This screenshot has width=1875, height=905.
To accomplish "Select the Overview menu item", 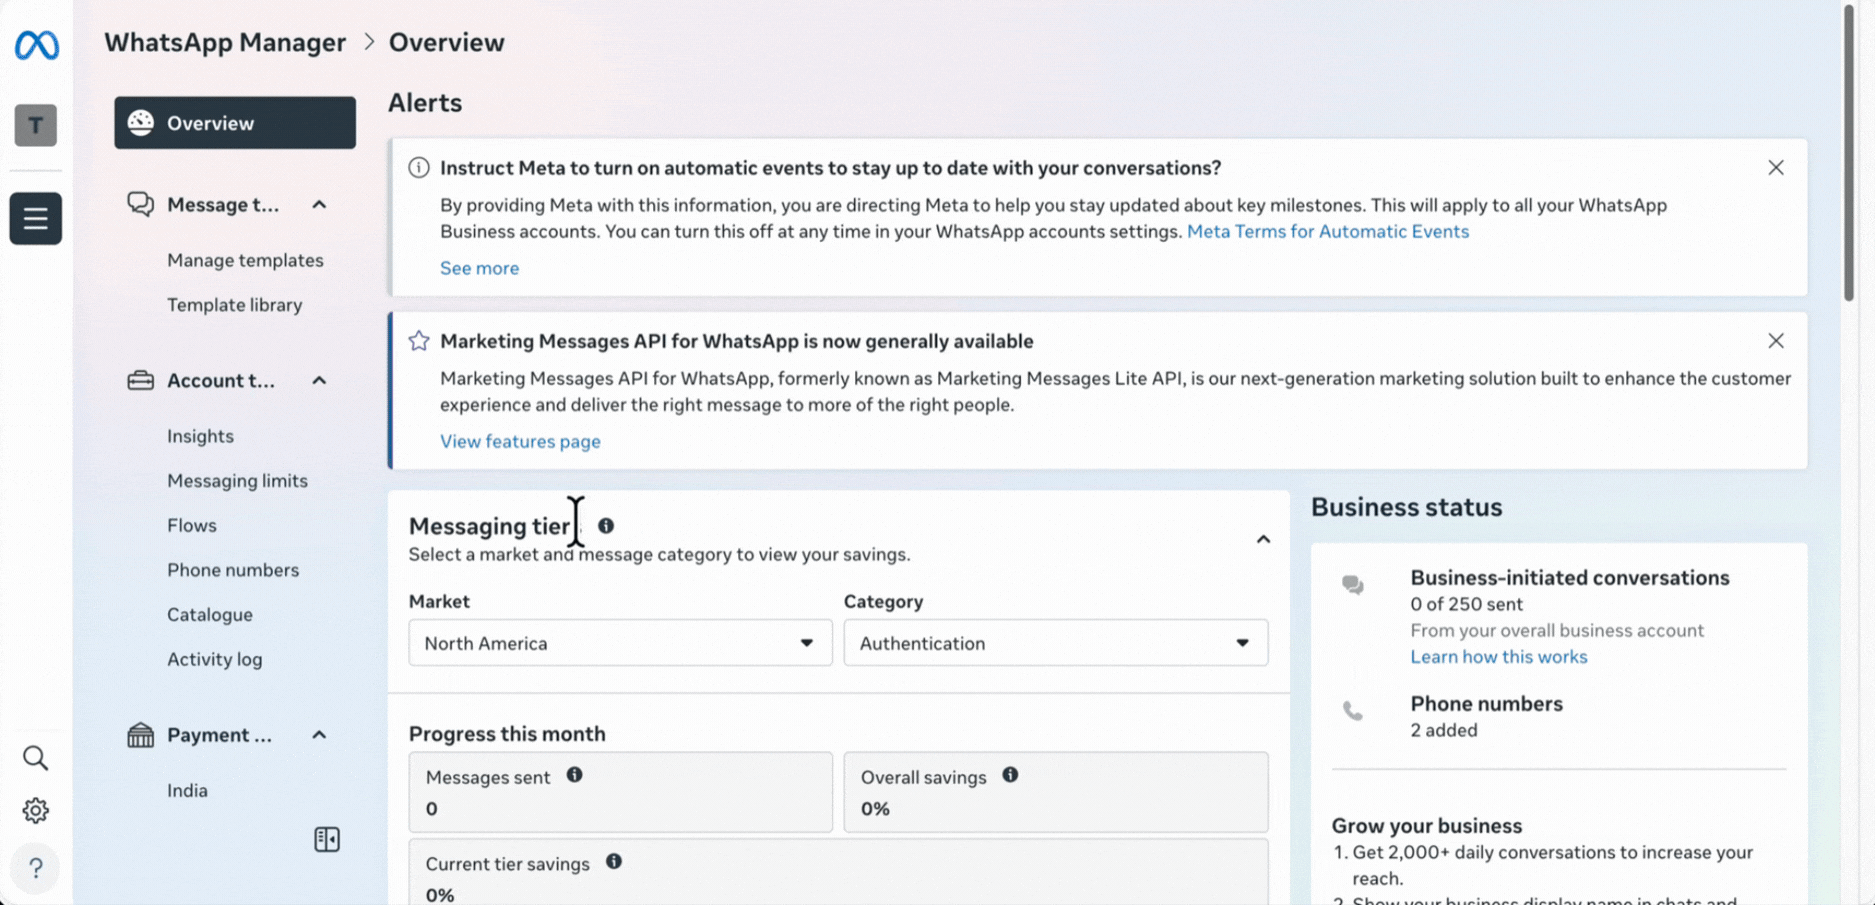I will (235, 123).
